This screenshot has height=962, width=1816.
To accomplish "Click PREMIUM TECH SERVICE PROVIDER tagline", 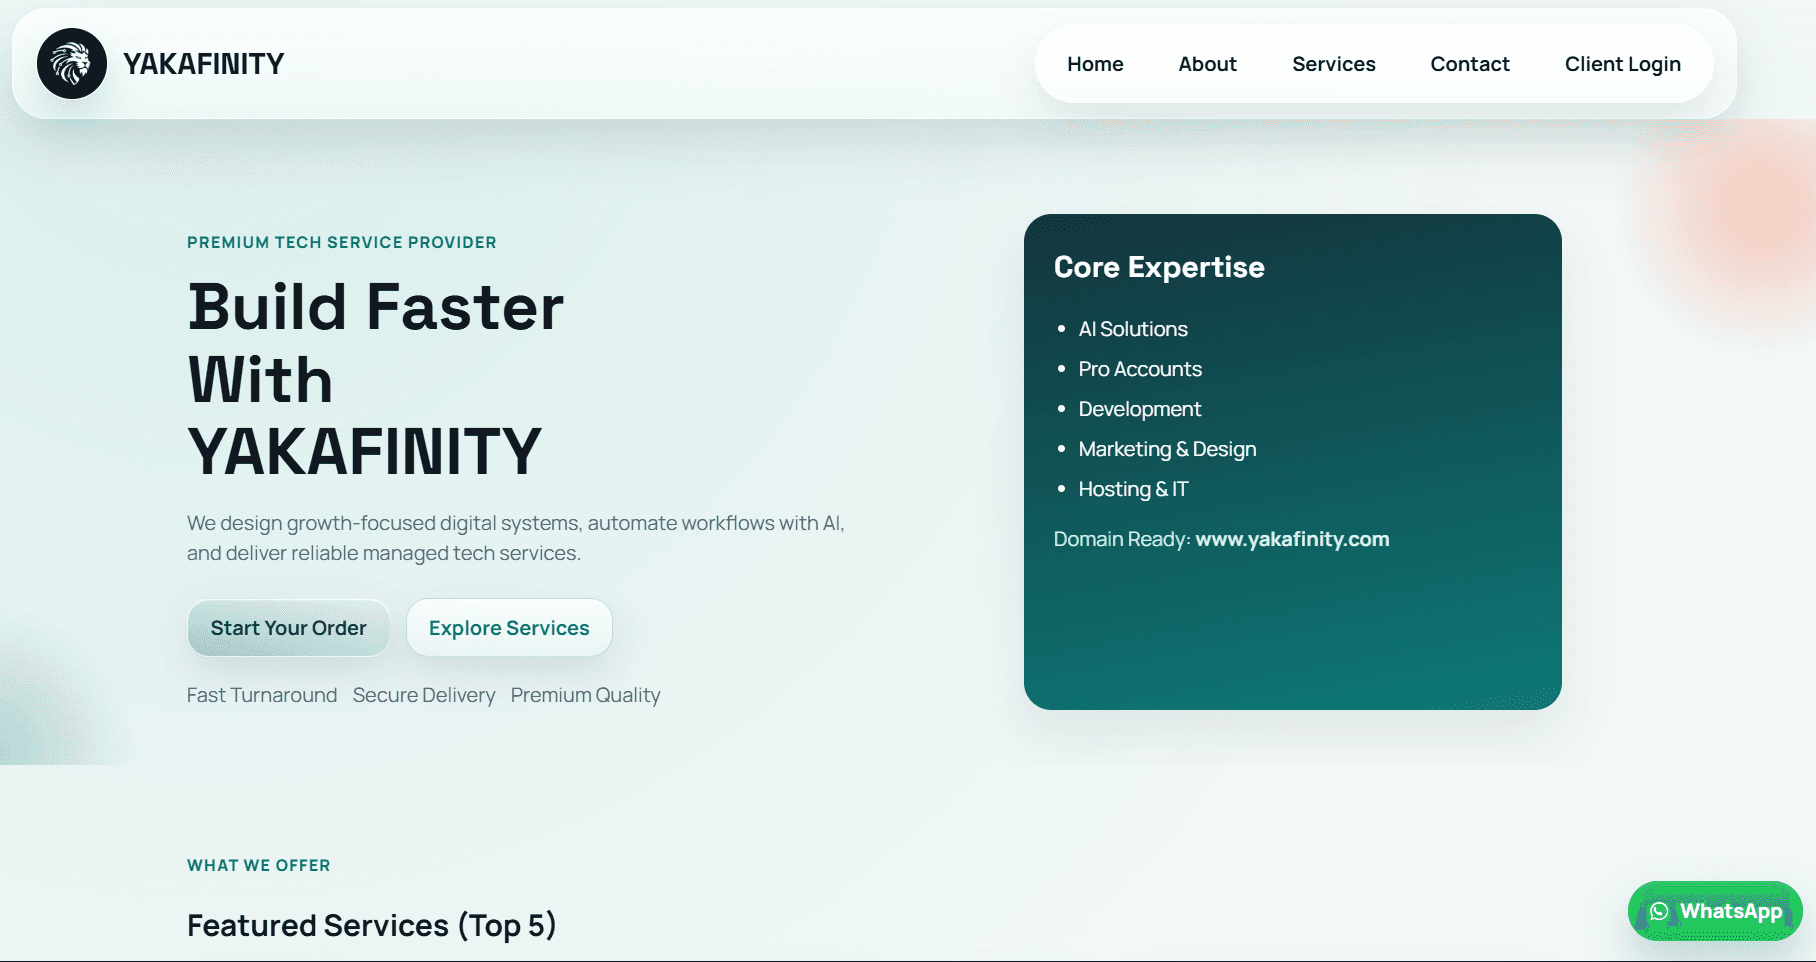I will (x=342, y=242).
